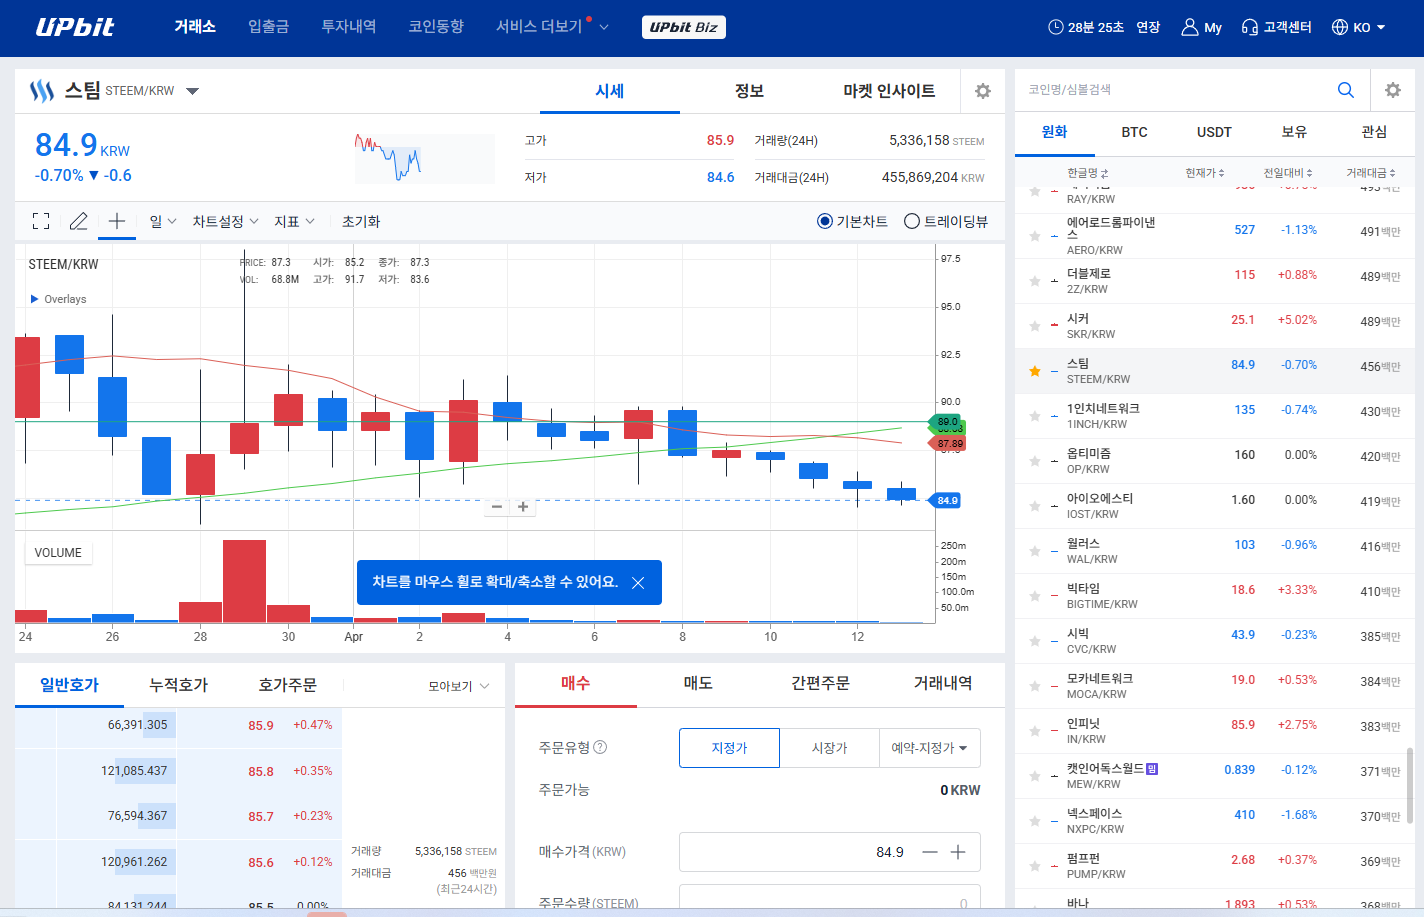Expand the Overlays section
Image resolution: width=1424 pixels, height=917 pixels.
[x=58, y=299]
